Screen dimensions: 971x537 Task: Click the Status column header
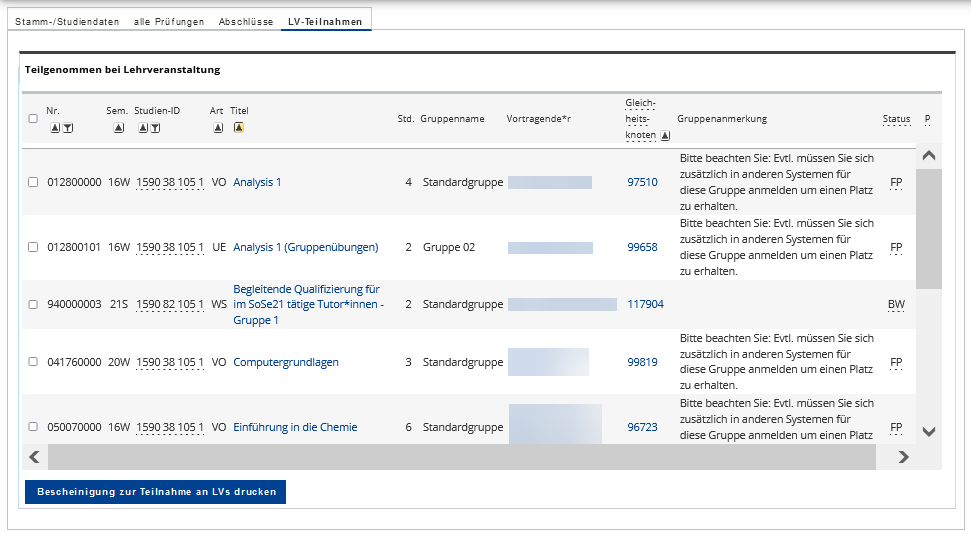click(896, 118)
